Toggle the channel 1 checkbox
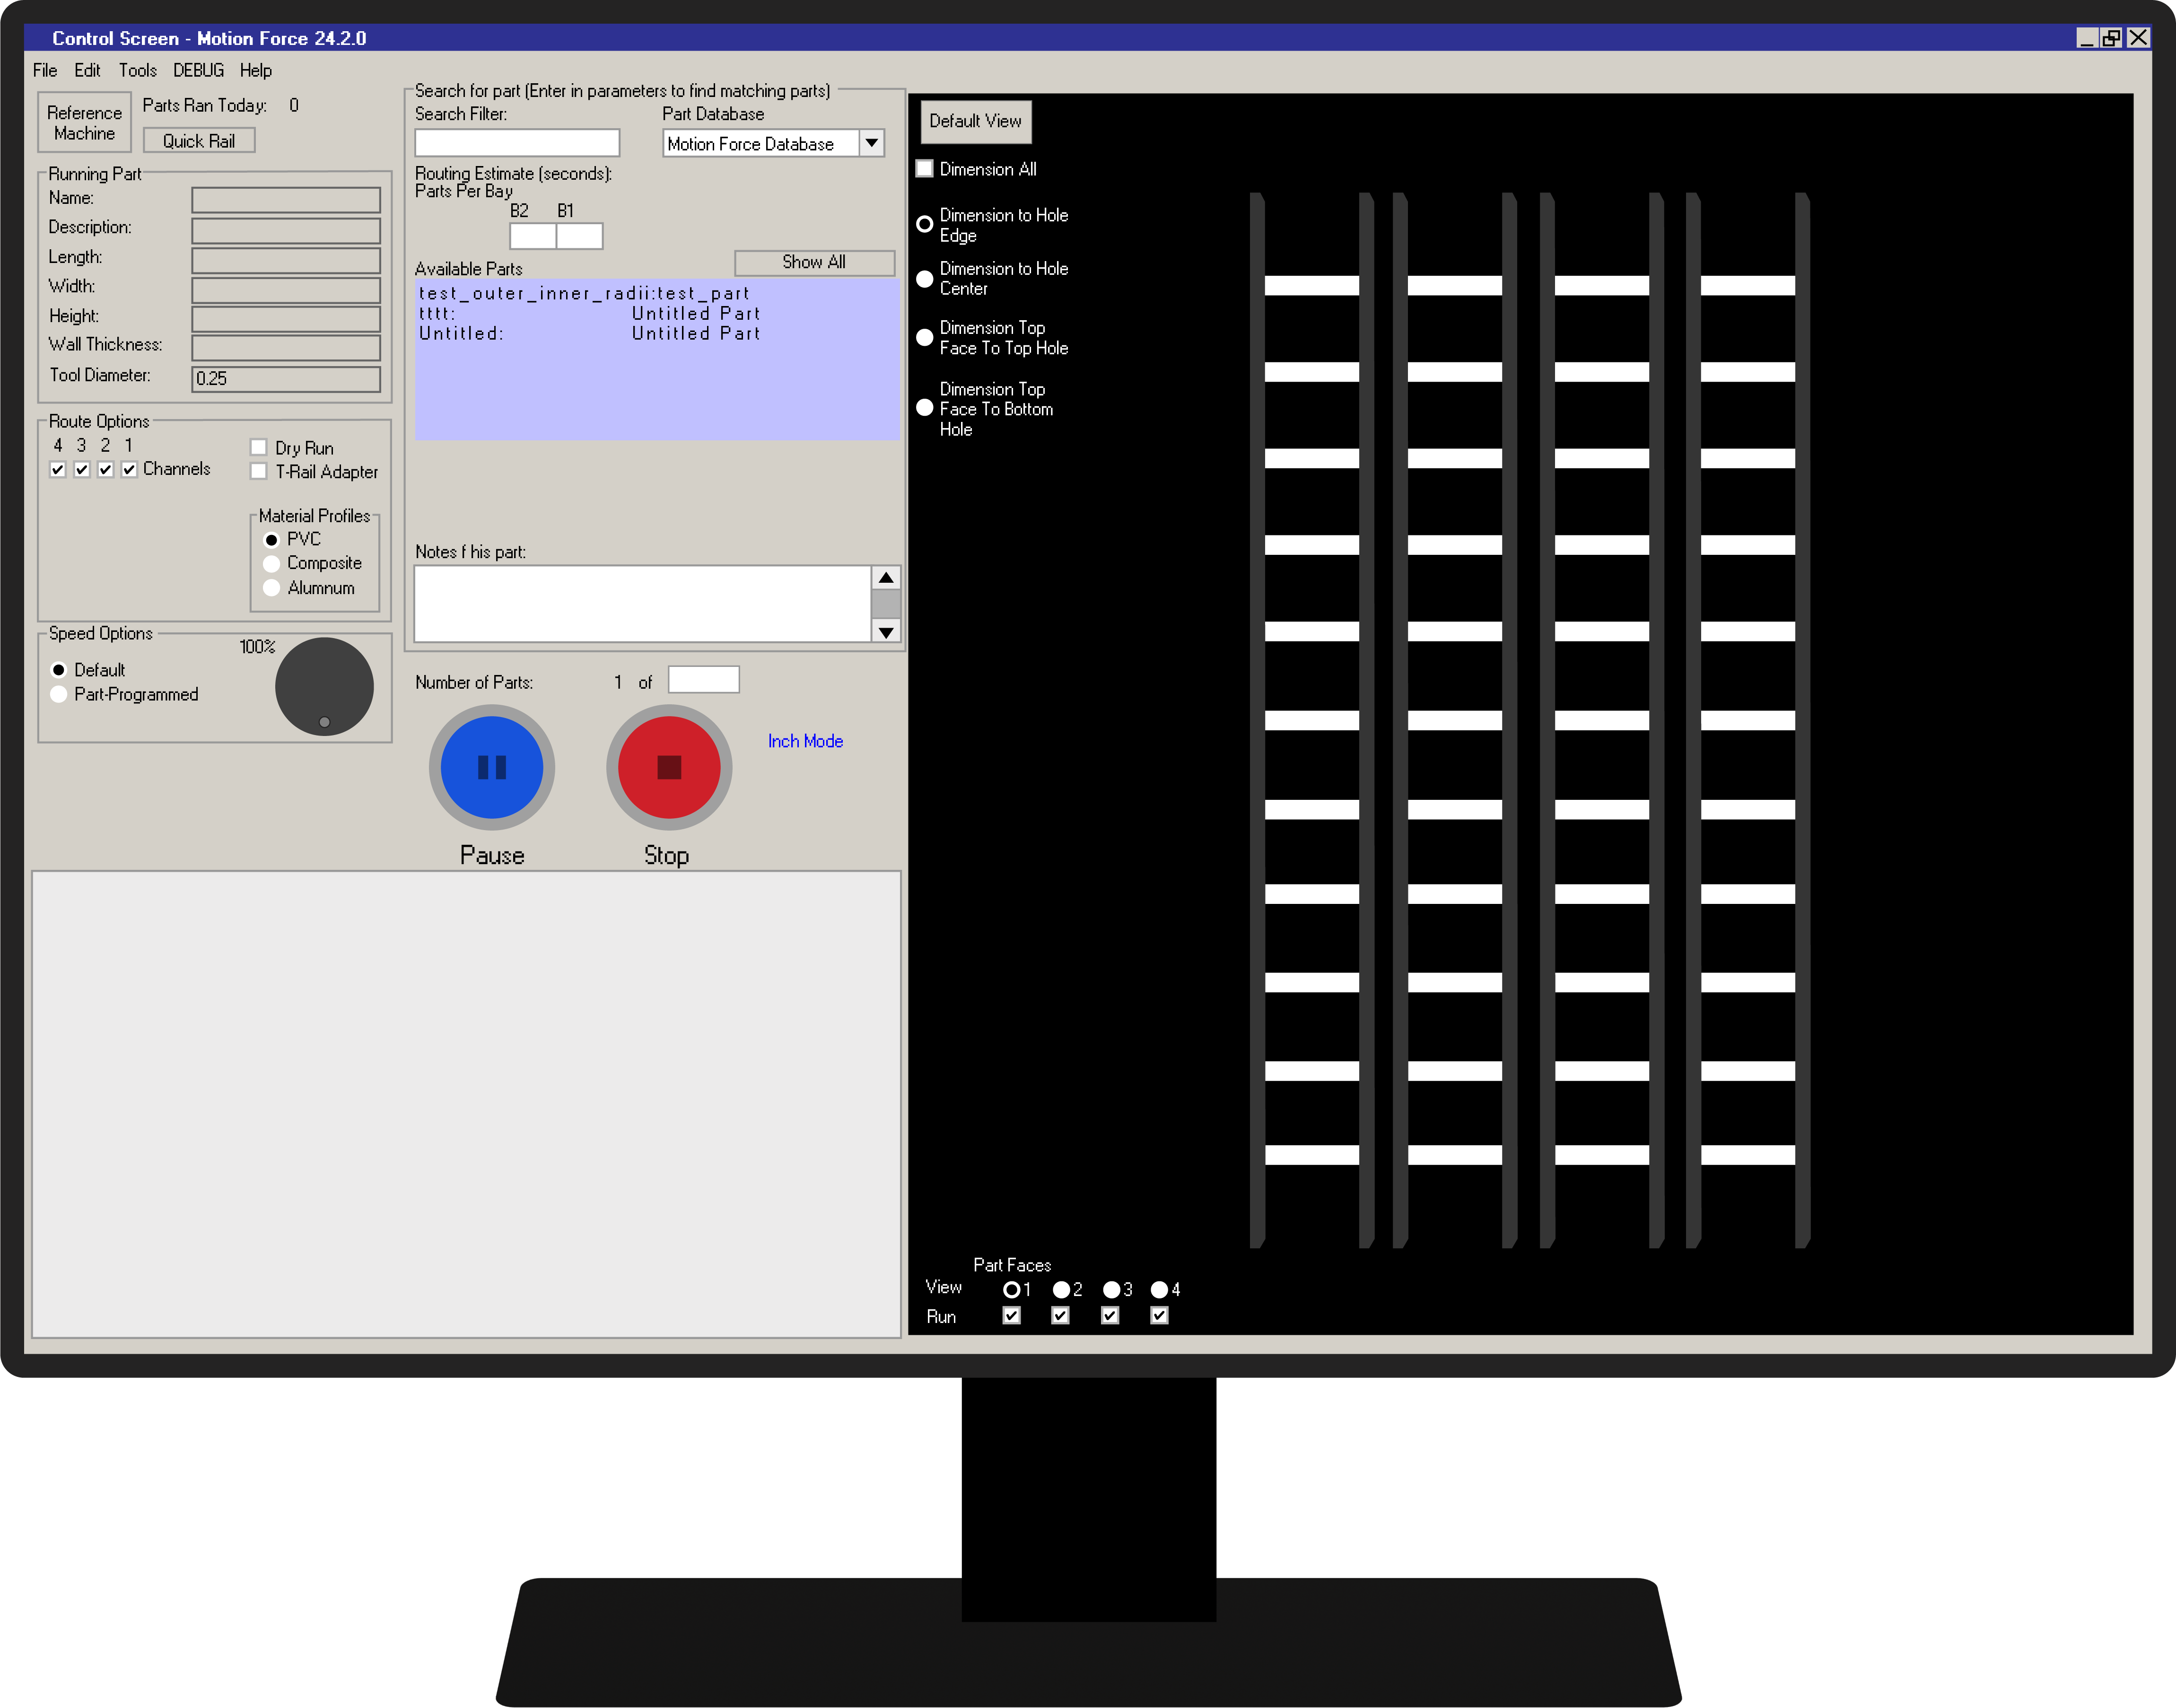This screenshot has width=2176, height=1708. click(129, 469)
